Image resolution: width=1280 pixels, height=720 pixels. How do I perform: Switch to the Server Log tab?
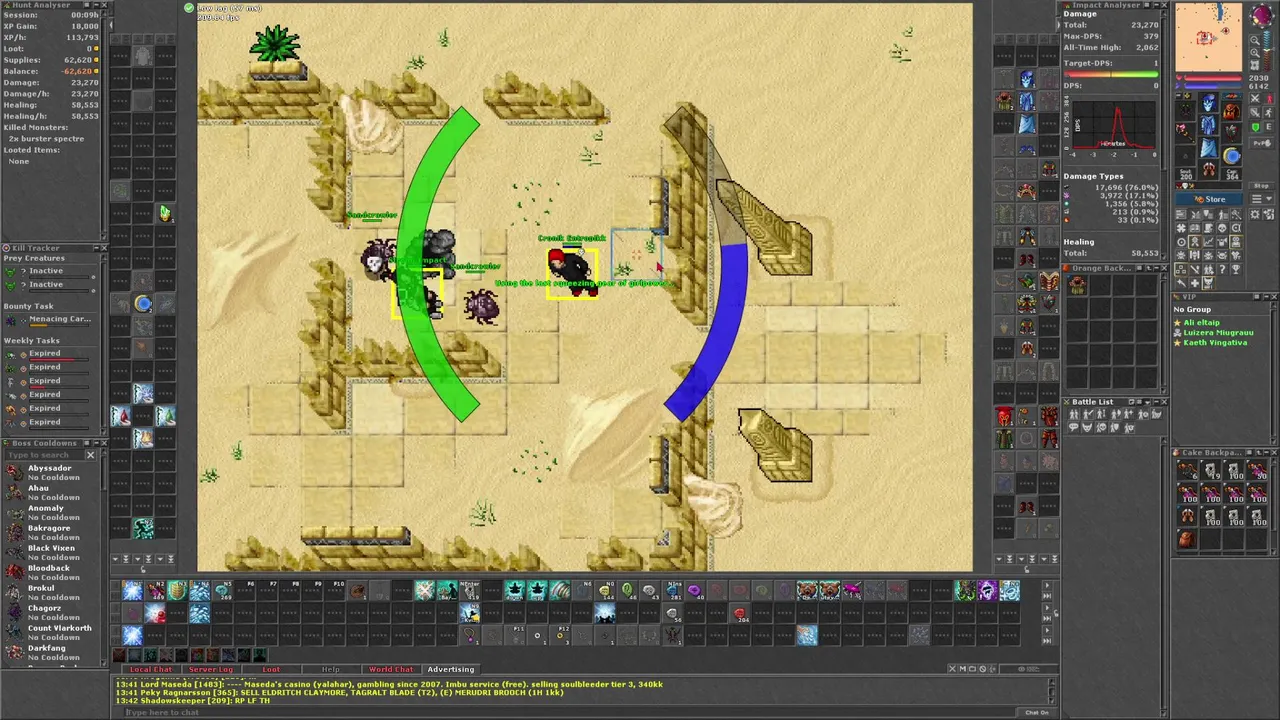[210, 669]
